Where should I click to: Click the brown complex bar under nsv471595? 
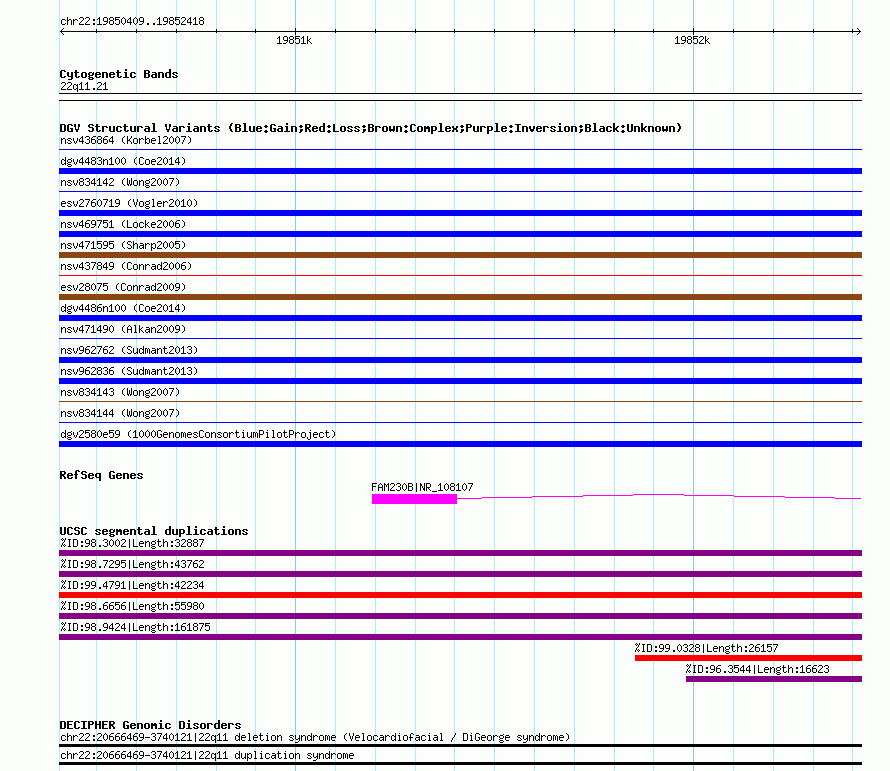point(460,255)
